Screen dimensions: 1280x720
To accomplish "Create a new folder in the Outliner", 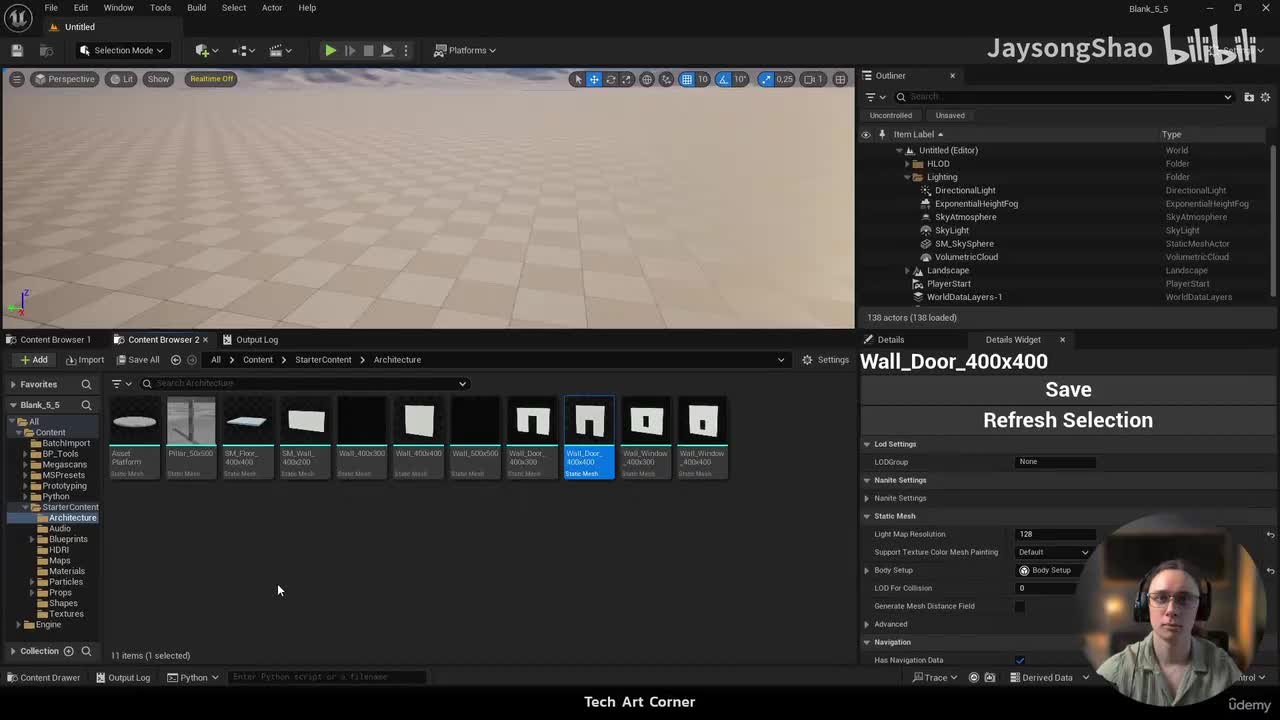I will [1249, 97].
